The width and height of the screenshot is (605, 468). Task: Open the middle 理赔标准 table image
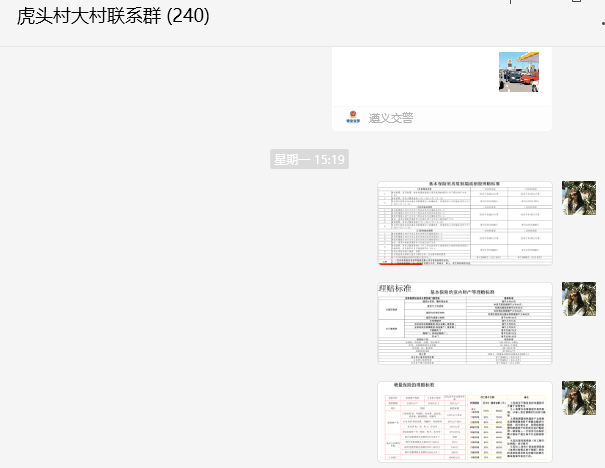(465, 324)
